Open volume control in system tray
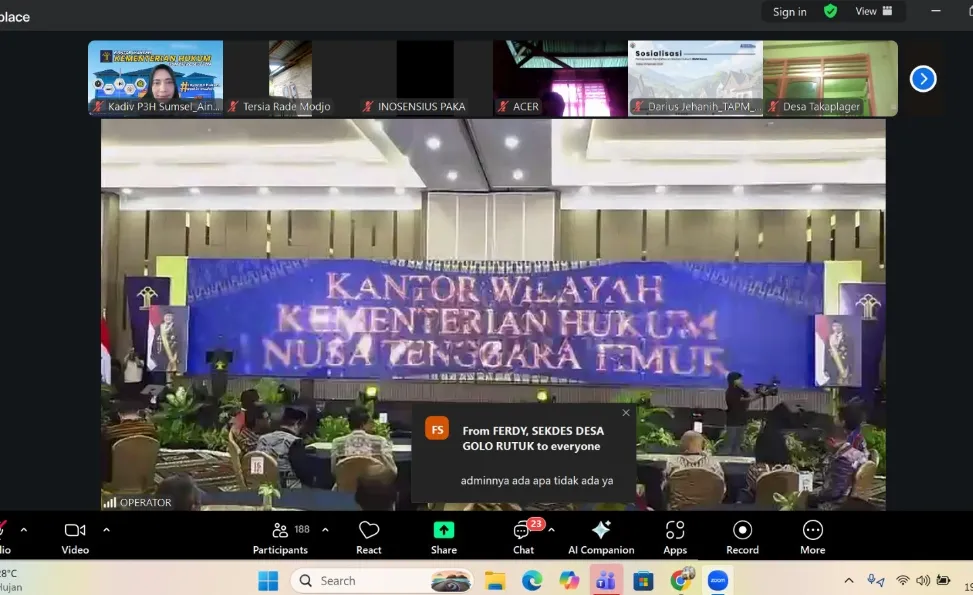The height and width of the screenshot is (595, 973). (923, 581)
